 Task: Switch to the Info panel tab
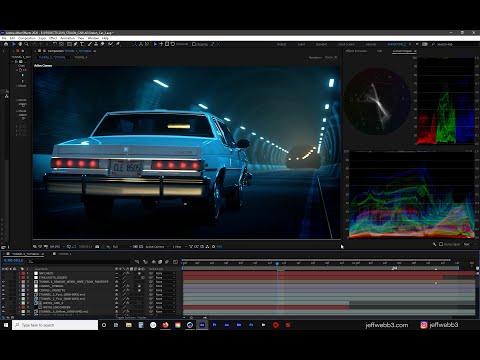click(x=379, y=51)
